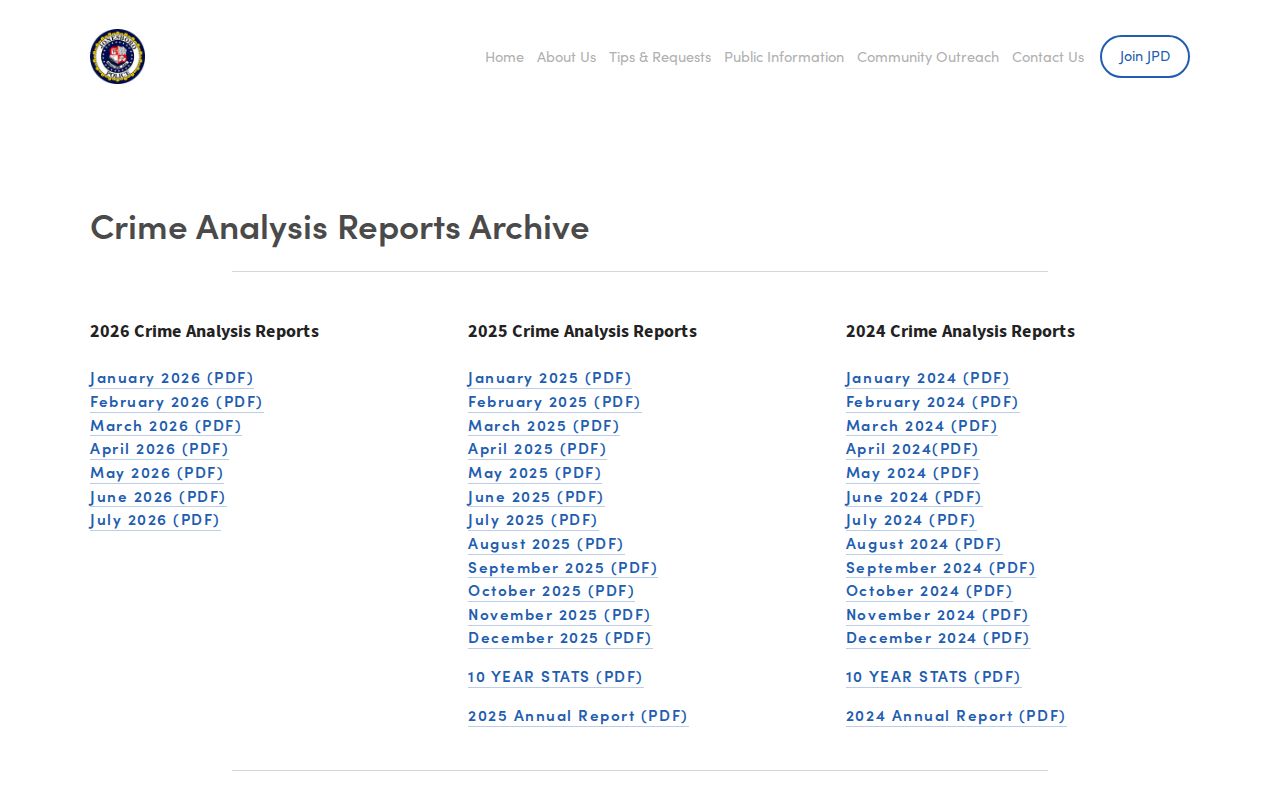Open the April 2024 PDF report
Image resolution: width=1280 pixels, height=800 pixels.
pyautogui.click(x=912, y=449)
